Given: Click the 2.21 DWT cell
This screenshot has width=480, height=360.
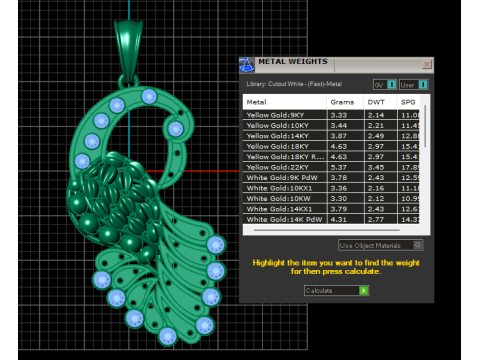Looking at the screenshot, I should click(380, 125).
